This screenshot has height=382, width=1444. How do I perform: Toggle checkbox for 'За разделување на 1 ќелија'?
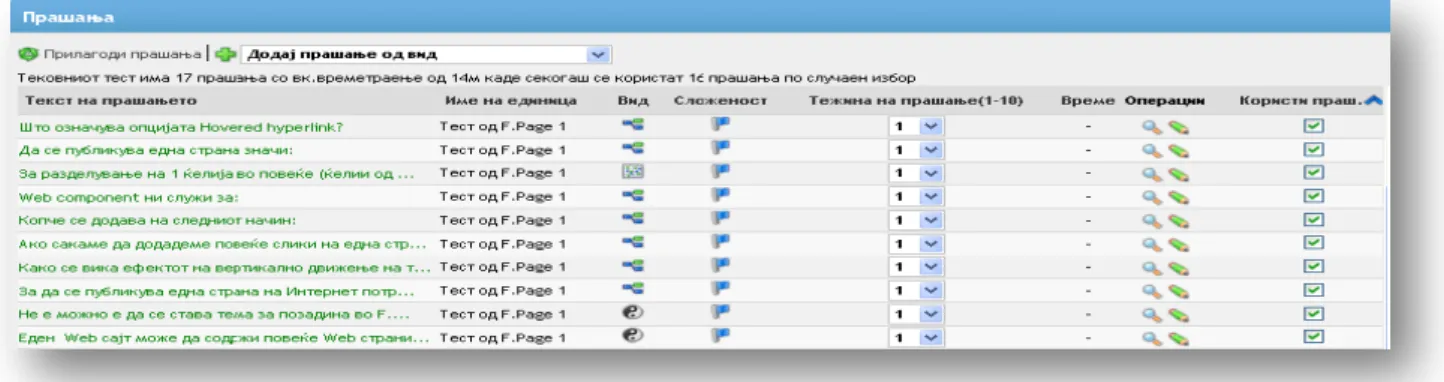[x=1313, y=173]
